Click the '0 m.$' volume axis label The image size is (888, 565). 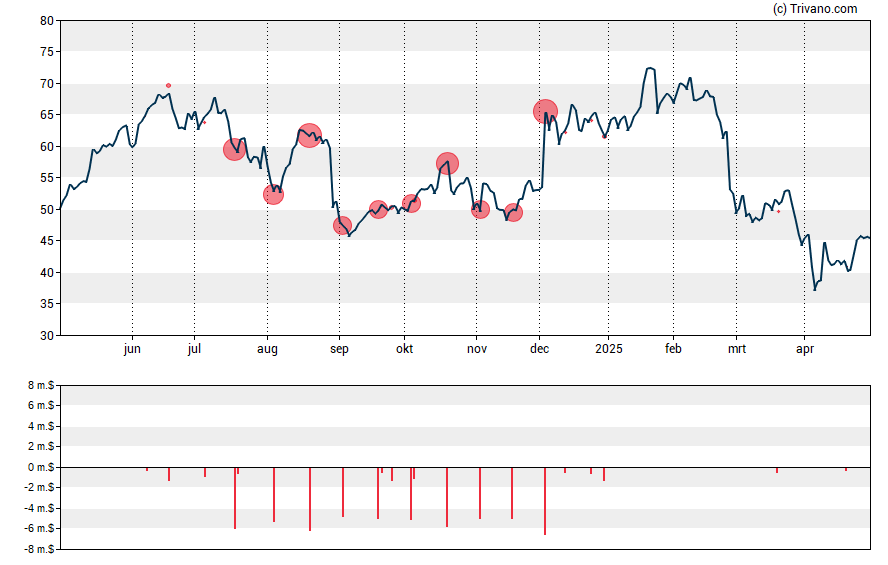point(41,468)
